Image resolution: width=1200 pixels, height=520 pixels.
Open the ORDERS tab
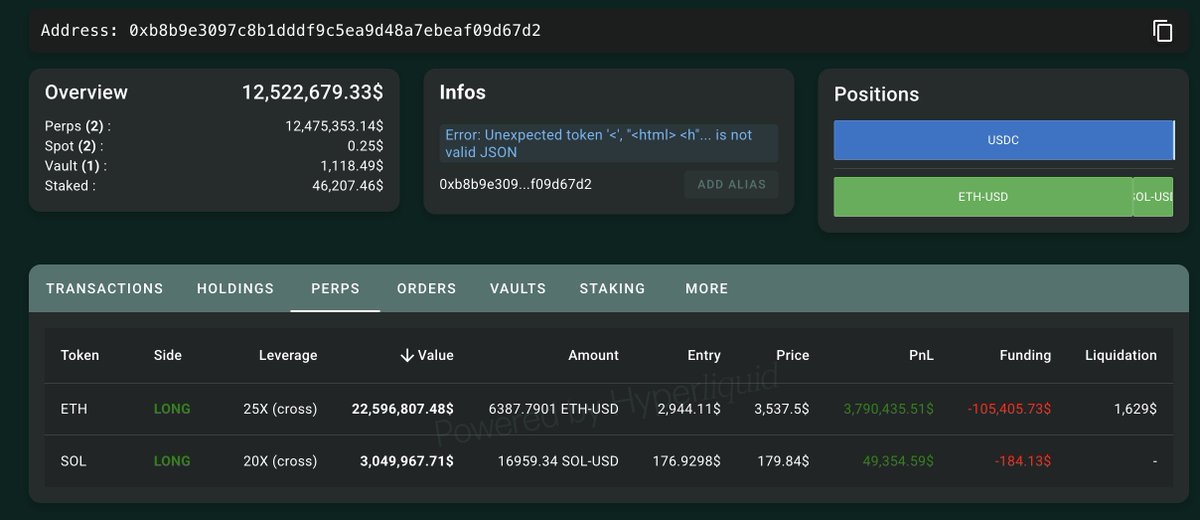[426, 288]
